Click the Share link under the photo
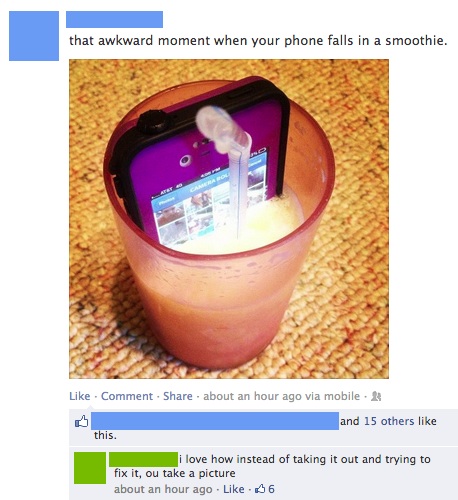 pyautogui.click(x=178, y=396)
